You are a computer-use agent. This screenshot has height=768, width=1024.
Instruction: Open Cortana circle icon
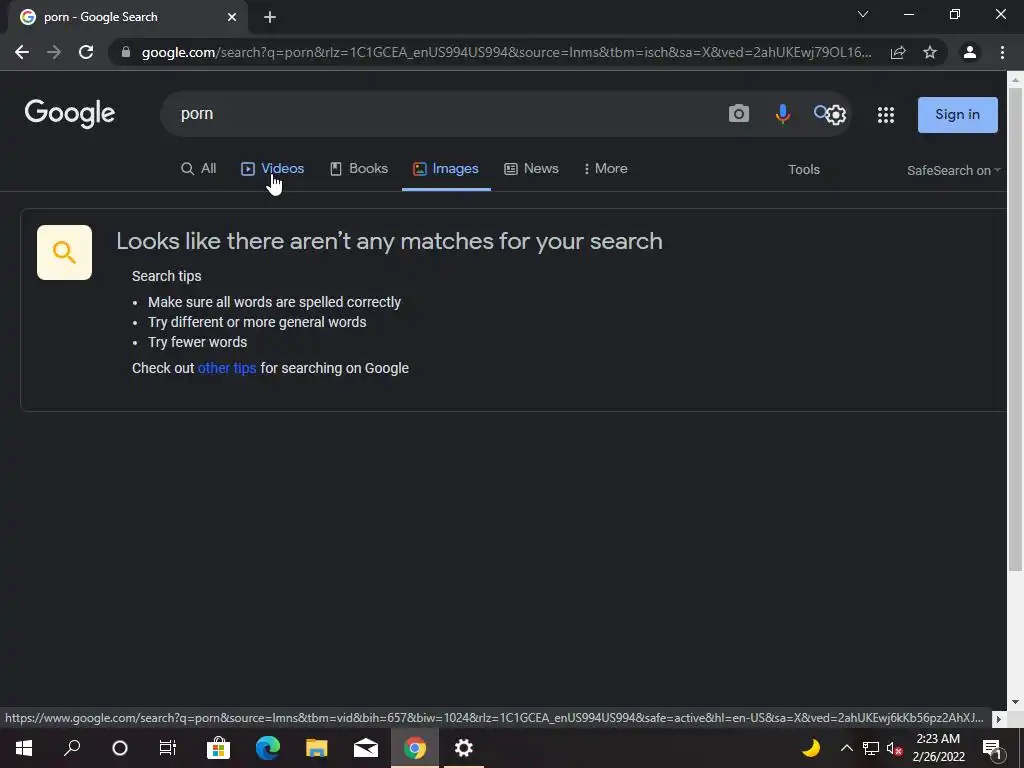coord(120,748)
